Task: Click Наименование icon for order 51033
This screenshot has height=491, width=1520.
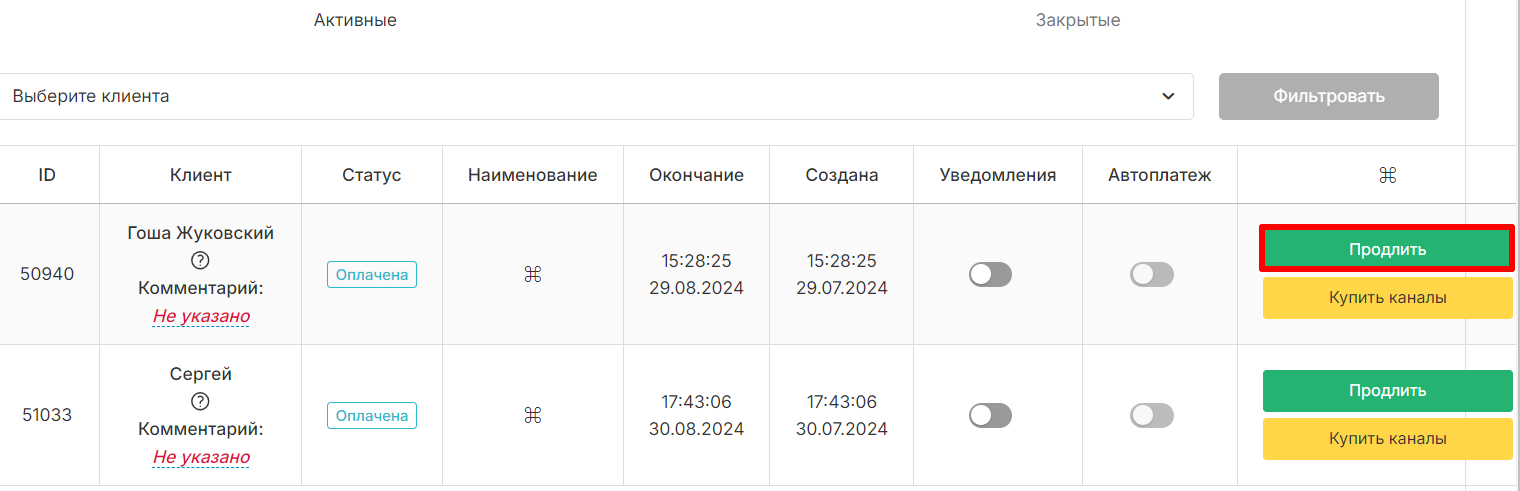Action: click(x=532, y=415)
